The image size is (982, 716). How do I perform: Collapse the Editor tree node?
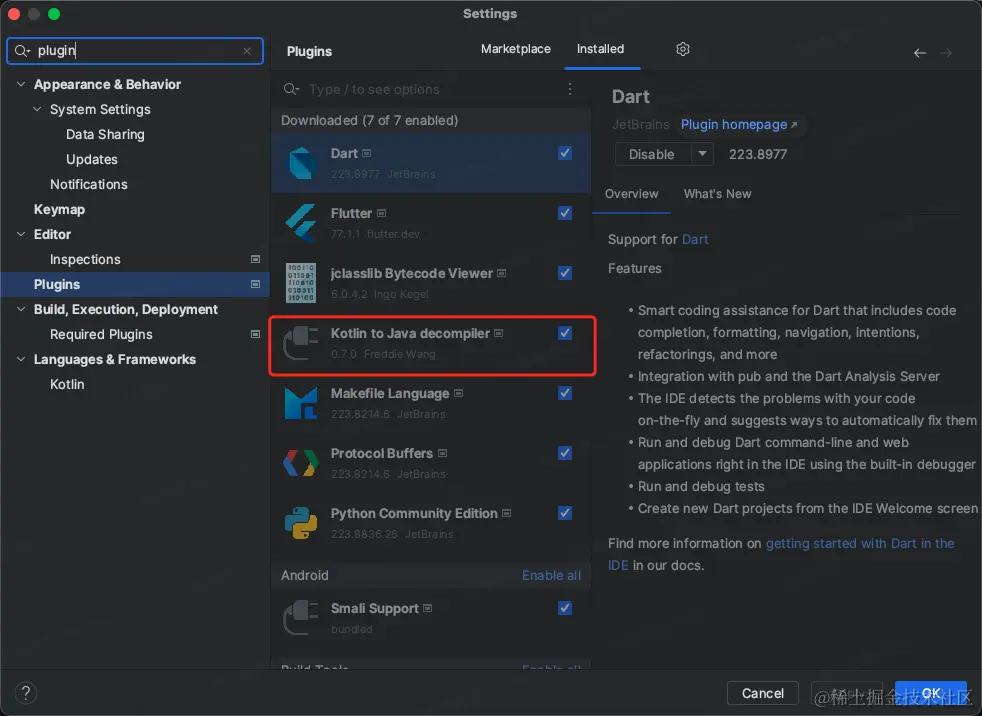point(21,234)
